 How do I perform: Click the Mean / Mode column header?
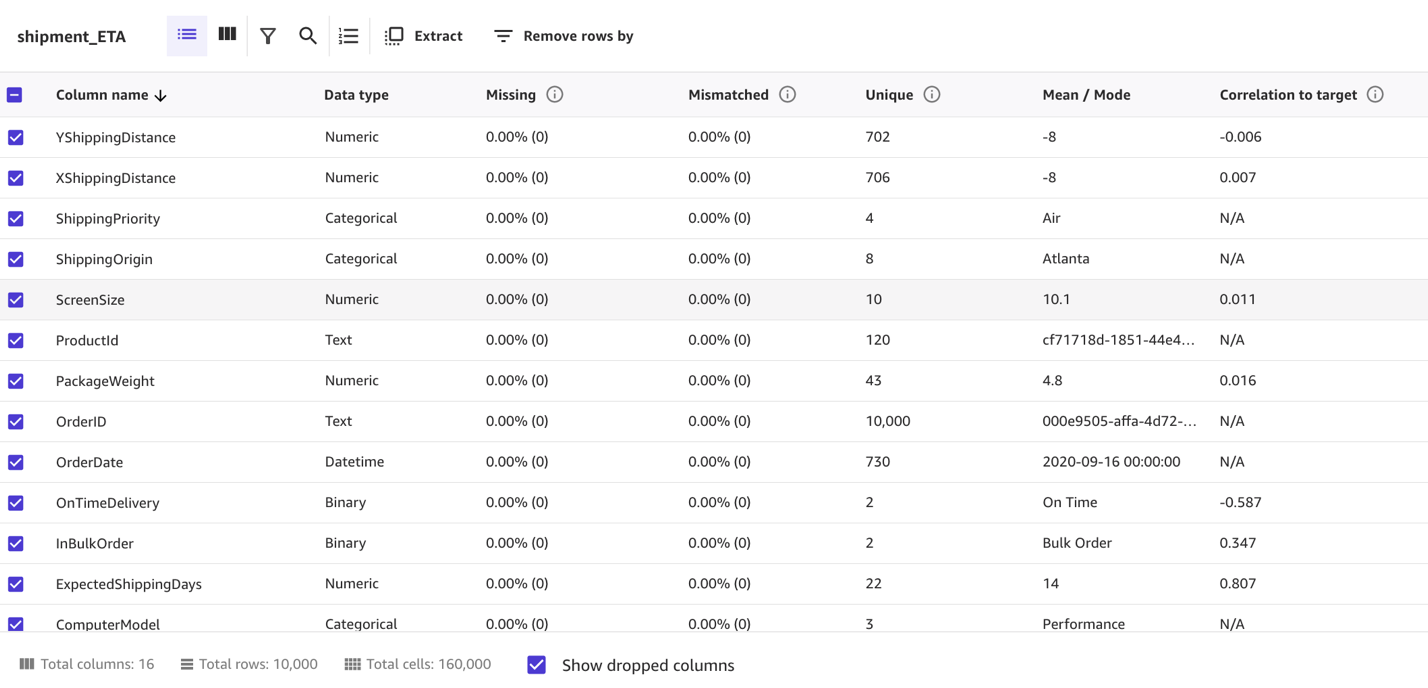(x=1086, y=95)
